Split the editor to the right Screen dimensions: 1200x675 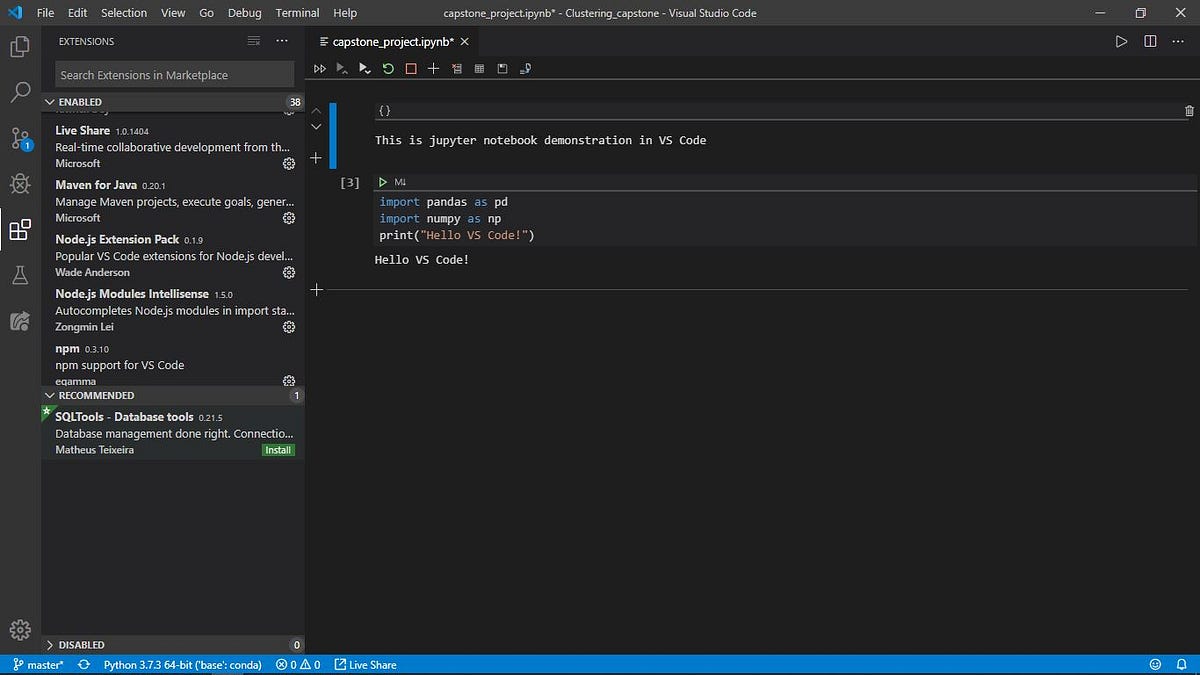tap(1150, 41)
